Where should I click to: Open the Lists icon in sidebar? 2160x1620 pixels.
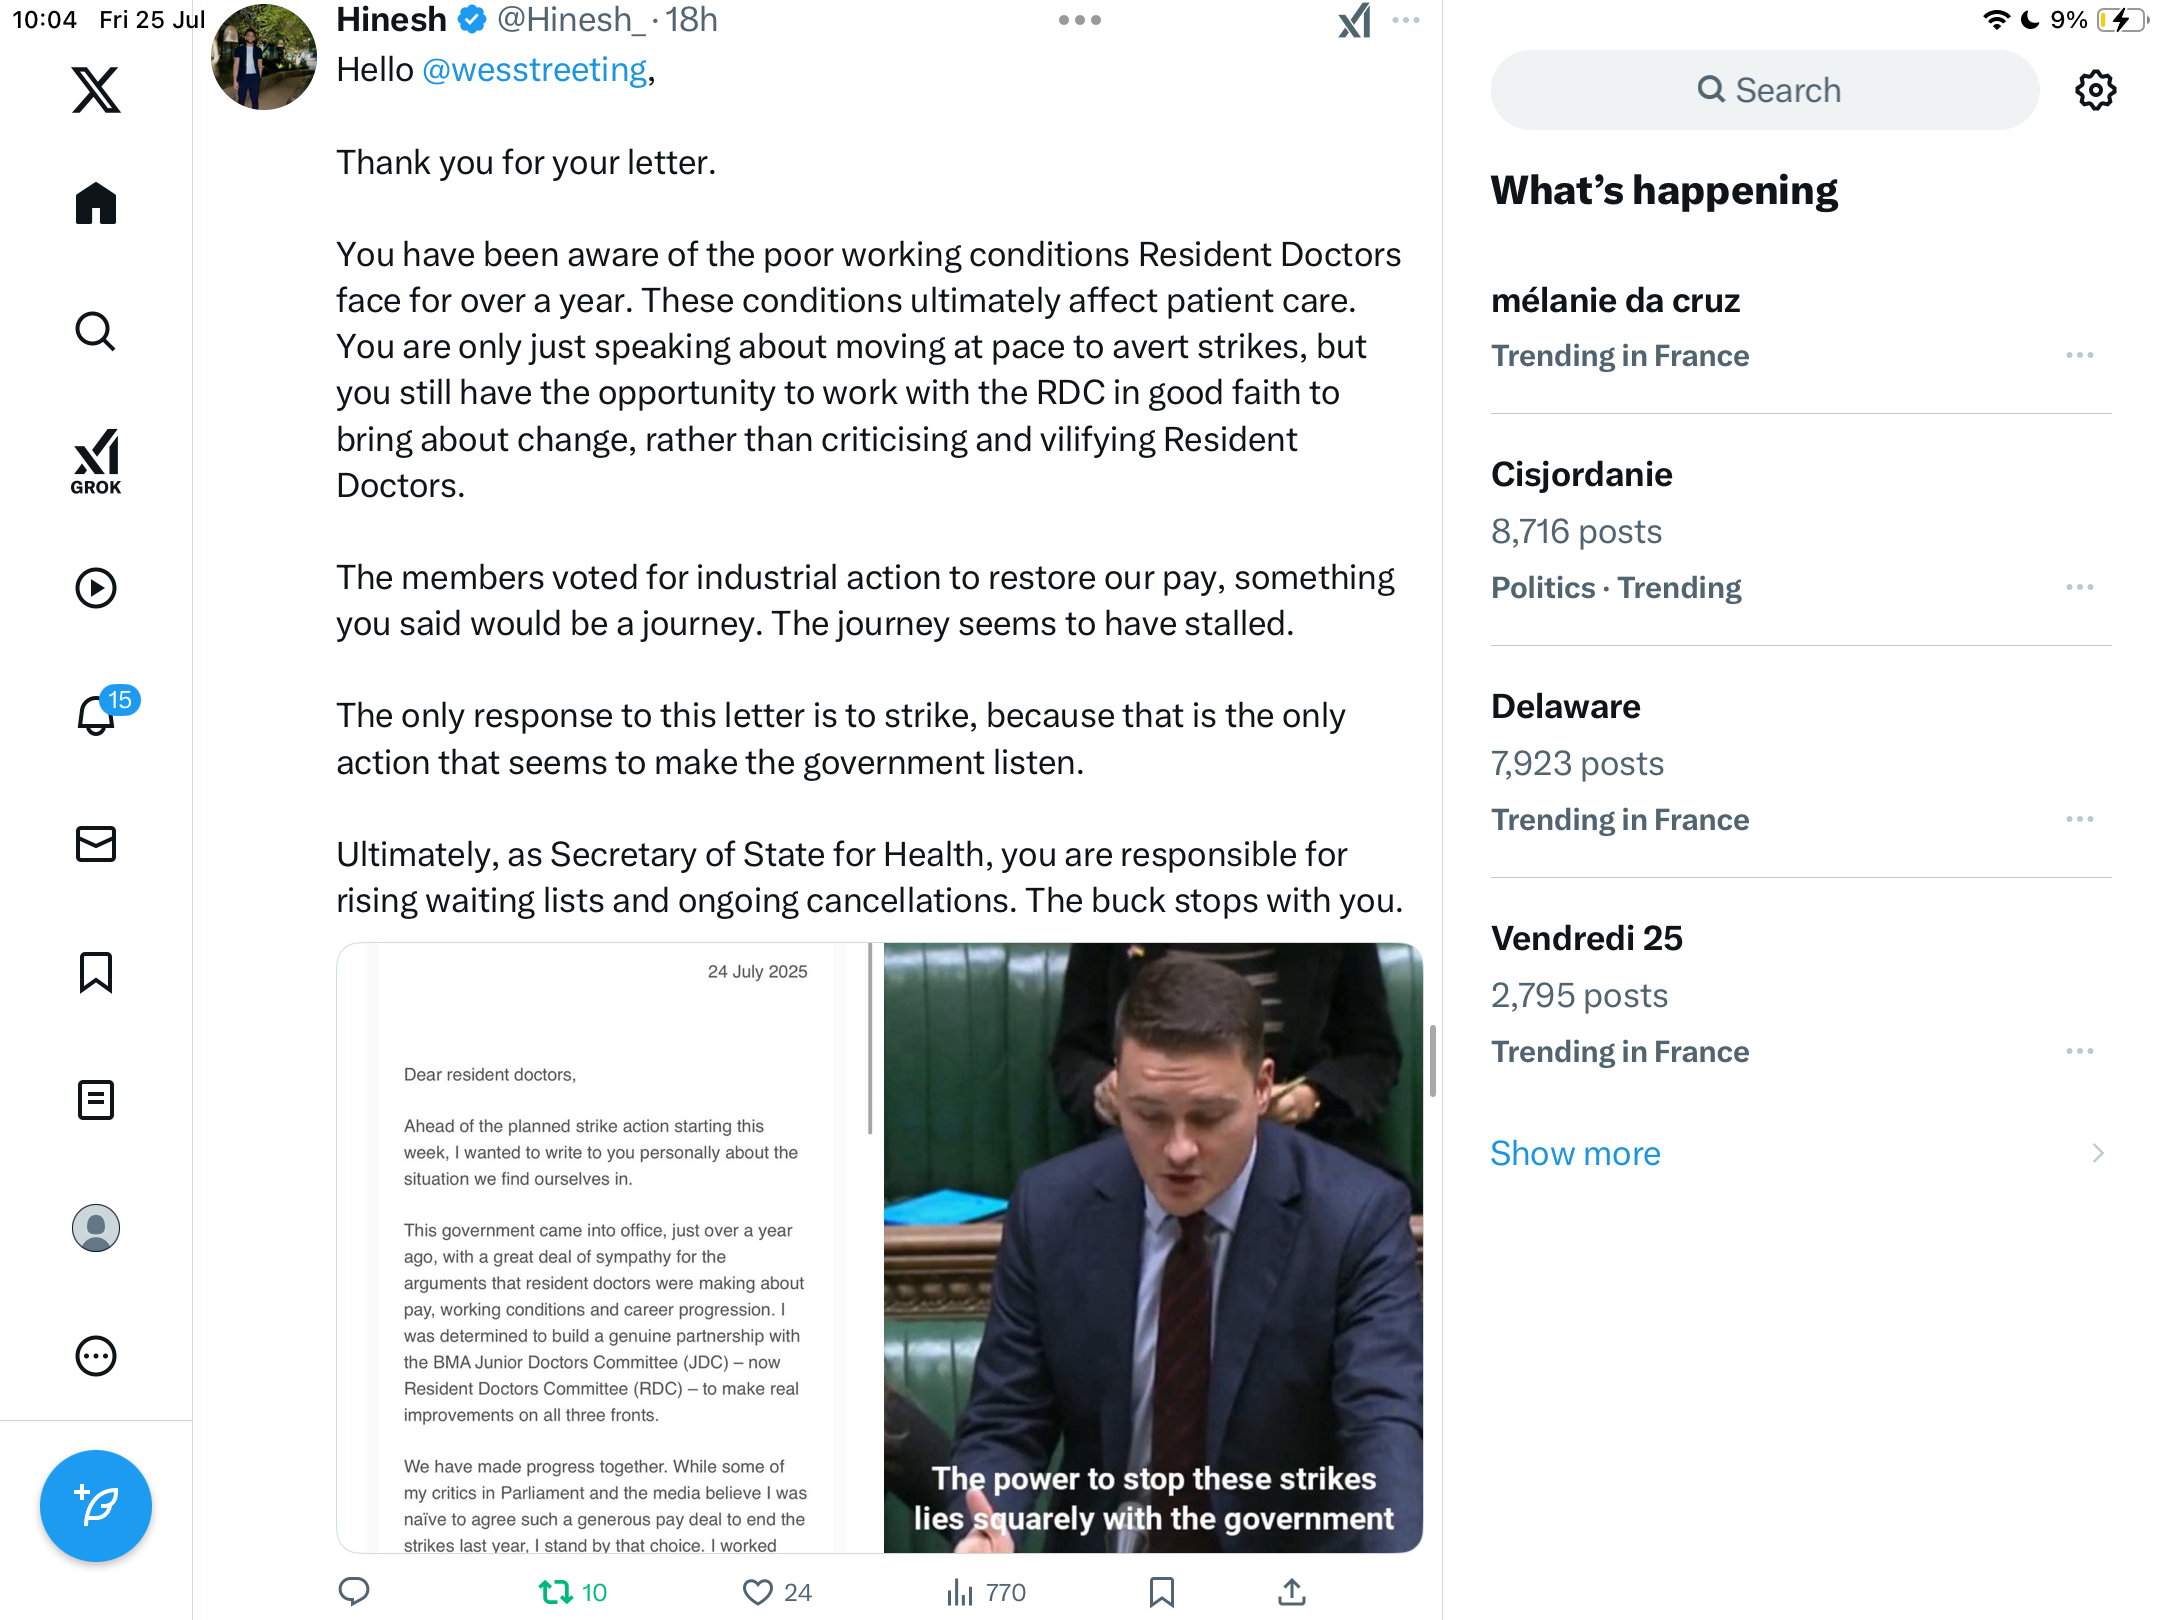pos(96,1100)
